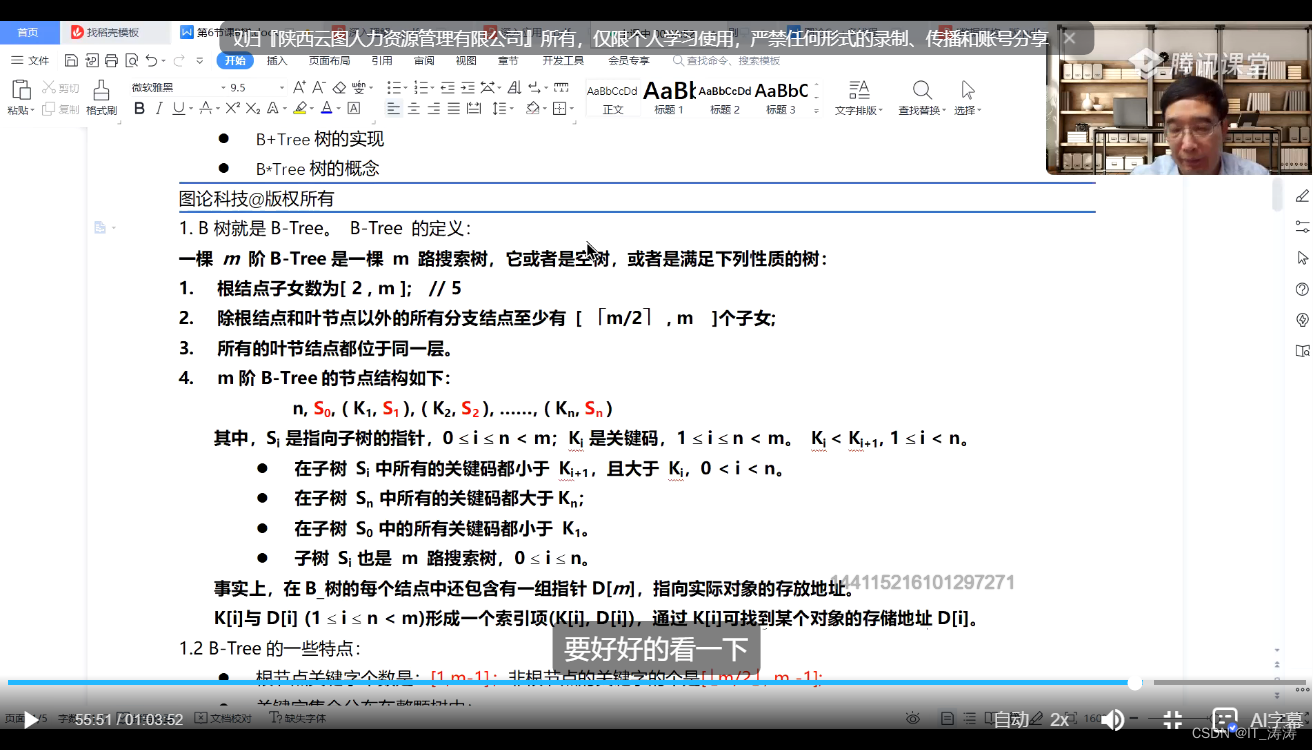
Task: Expand the numbered list dropdown
Action: click(432, 87)
